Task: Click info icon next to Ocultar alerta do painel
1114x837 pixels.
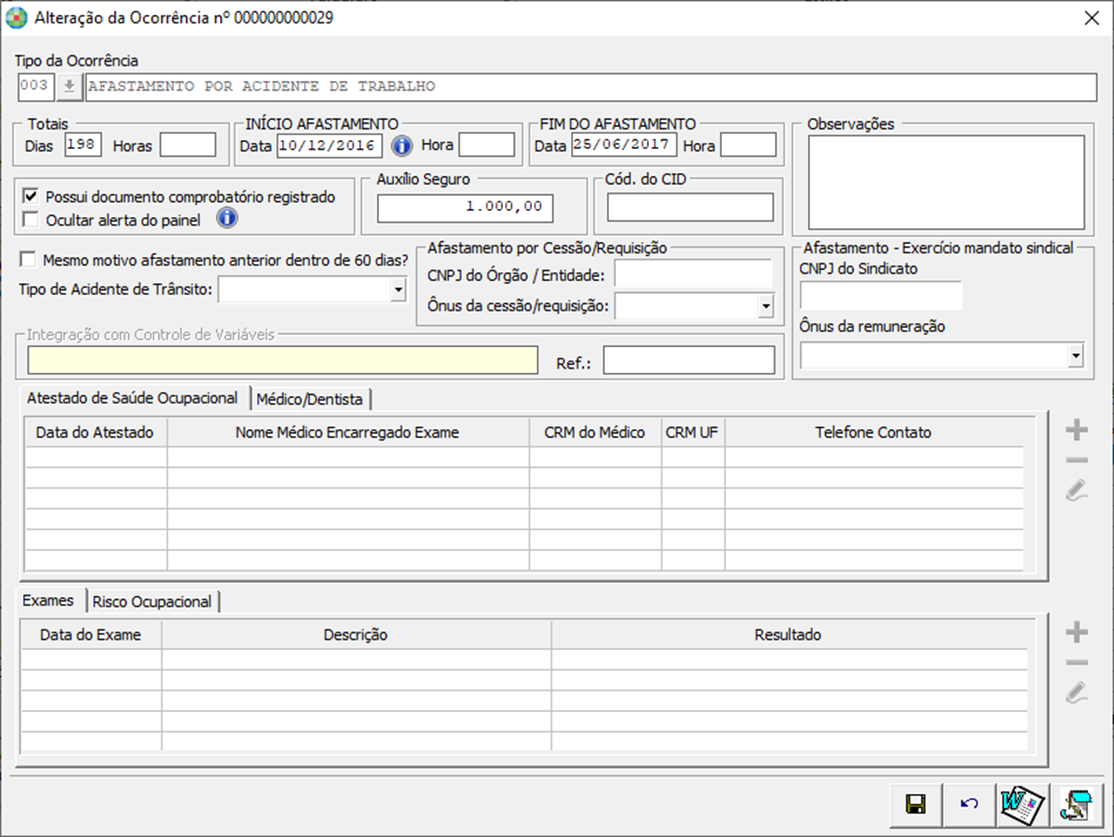Action: [227, 218]
